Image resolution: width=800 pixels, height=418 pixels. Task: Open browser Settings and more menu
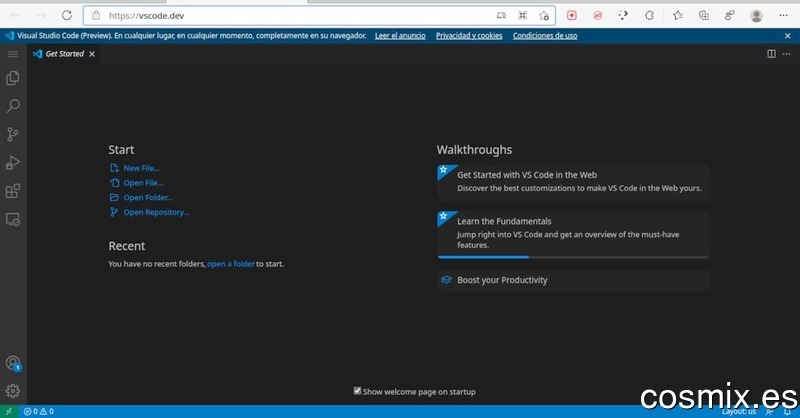tap(783, 16)
